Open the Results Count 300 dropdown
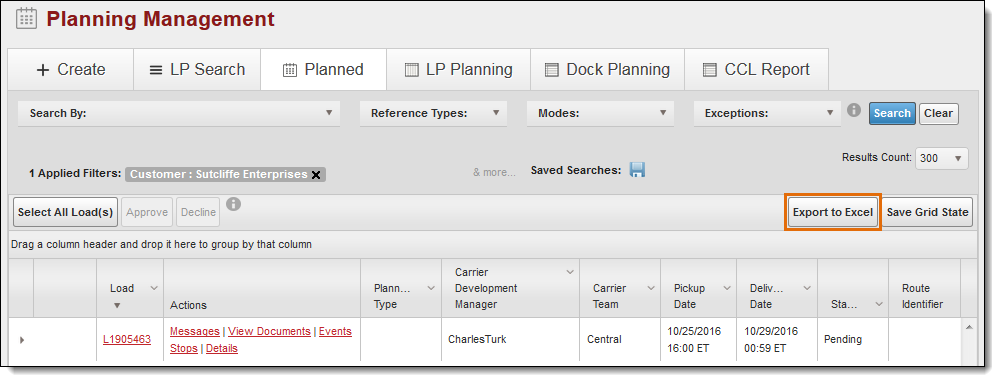This screenshot has width=992, height=375. pos(941,158)
